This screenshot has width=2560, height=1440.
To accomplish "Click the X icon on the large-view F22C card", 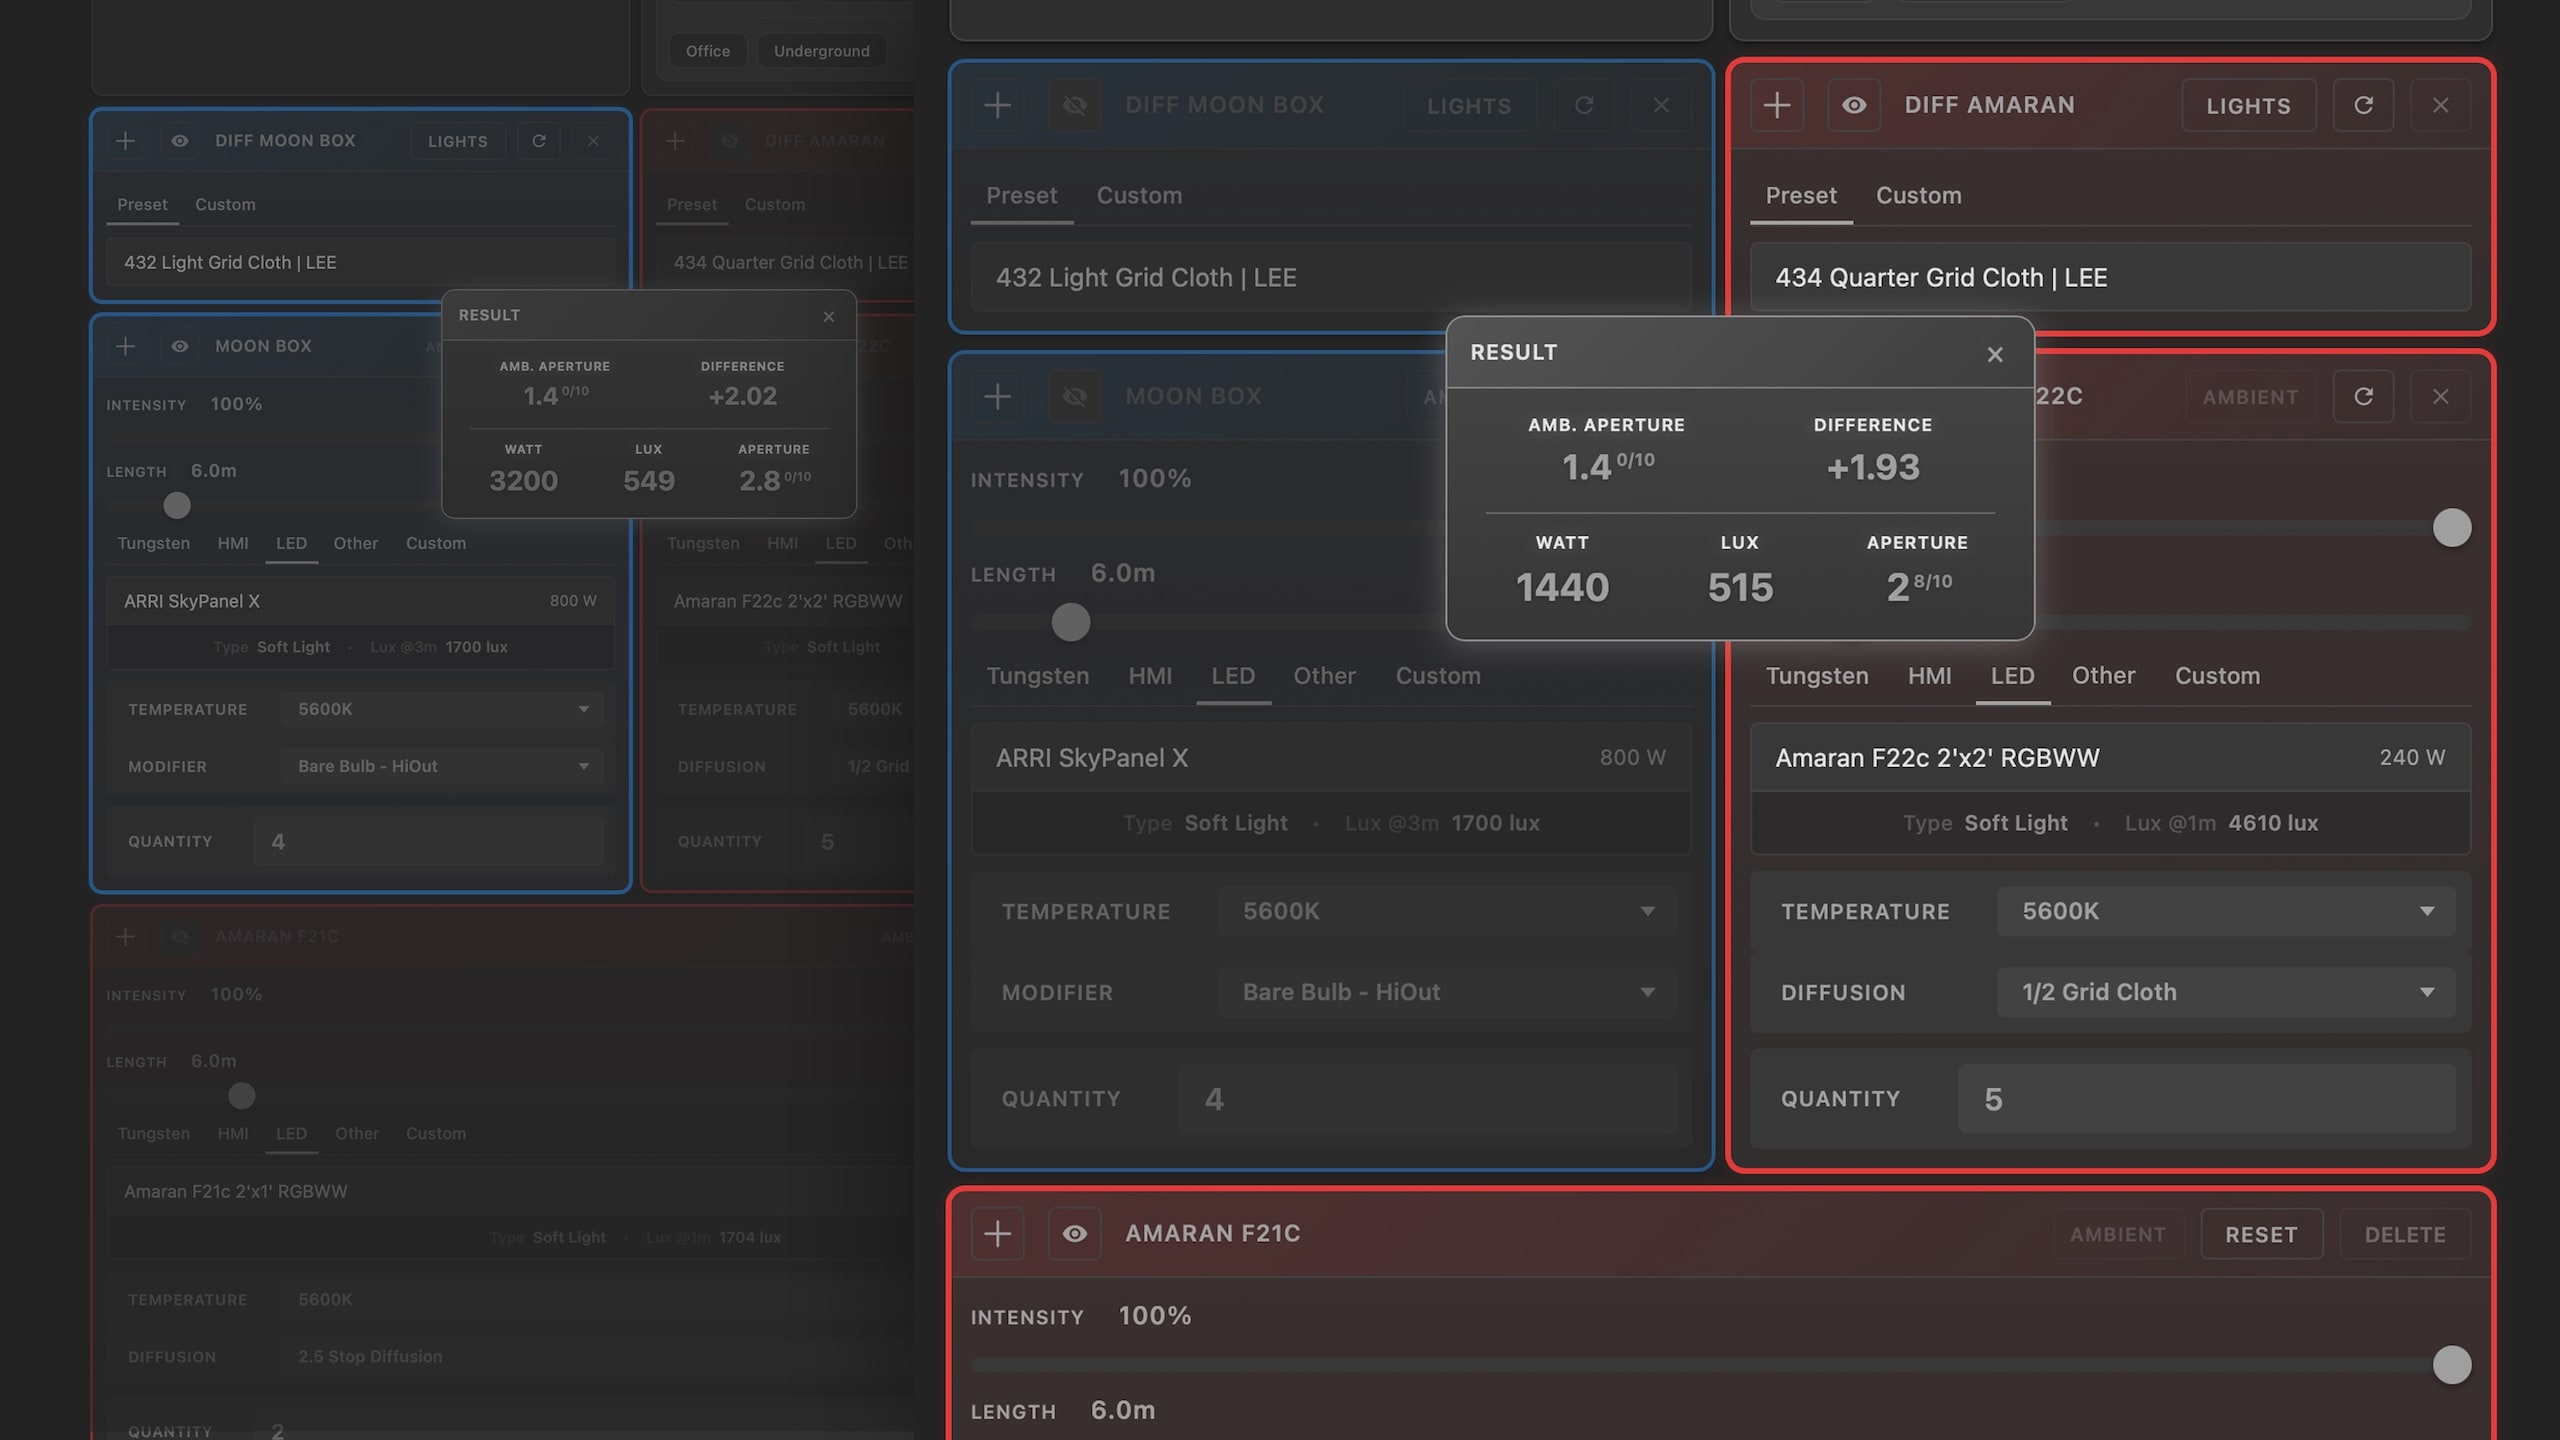I will click(2441, 397).
